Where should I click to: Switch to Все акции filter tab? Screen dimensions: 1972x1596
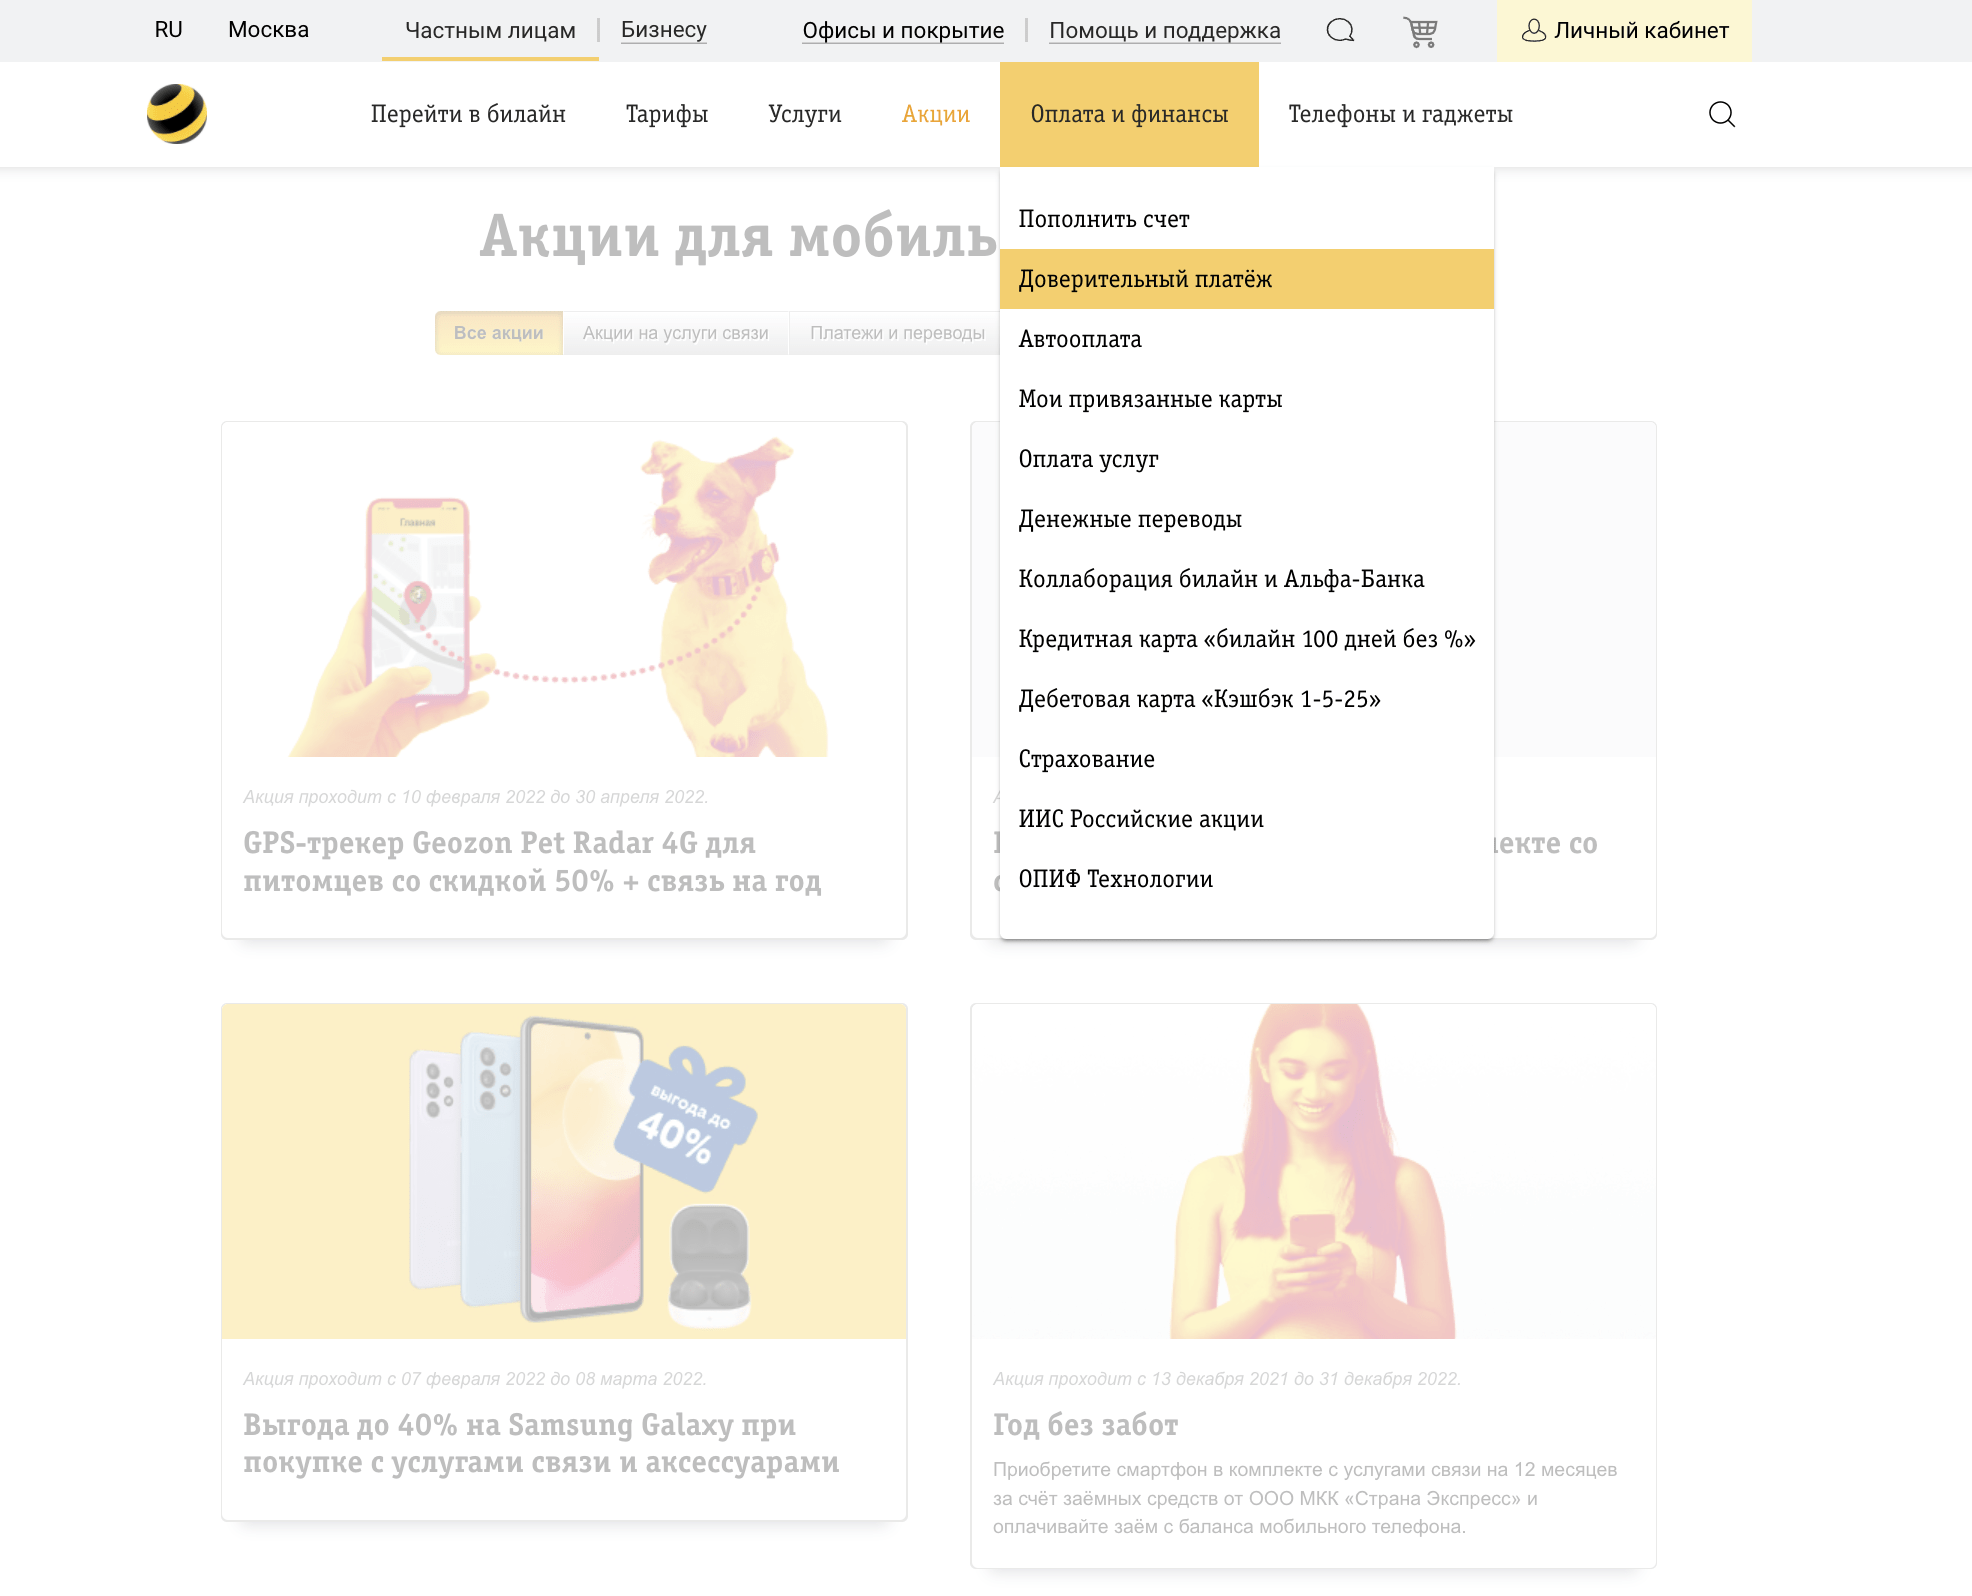coord(498,333)
